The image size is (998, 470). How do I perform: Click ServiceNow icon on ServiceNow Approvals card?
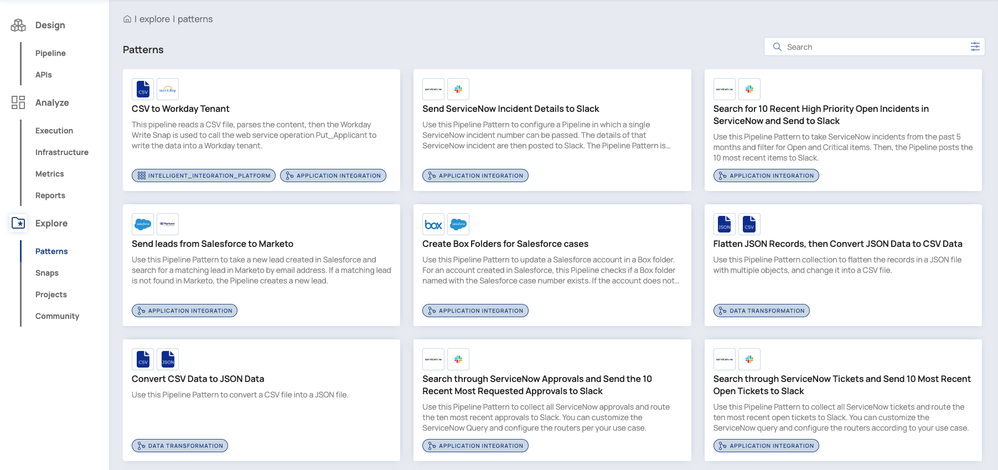(433, 359)
